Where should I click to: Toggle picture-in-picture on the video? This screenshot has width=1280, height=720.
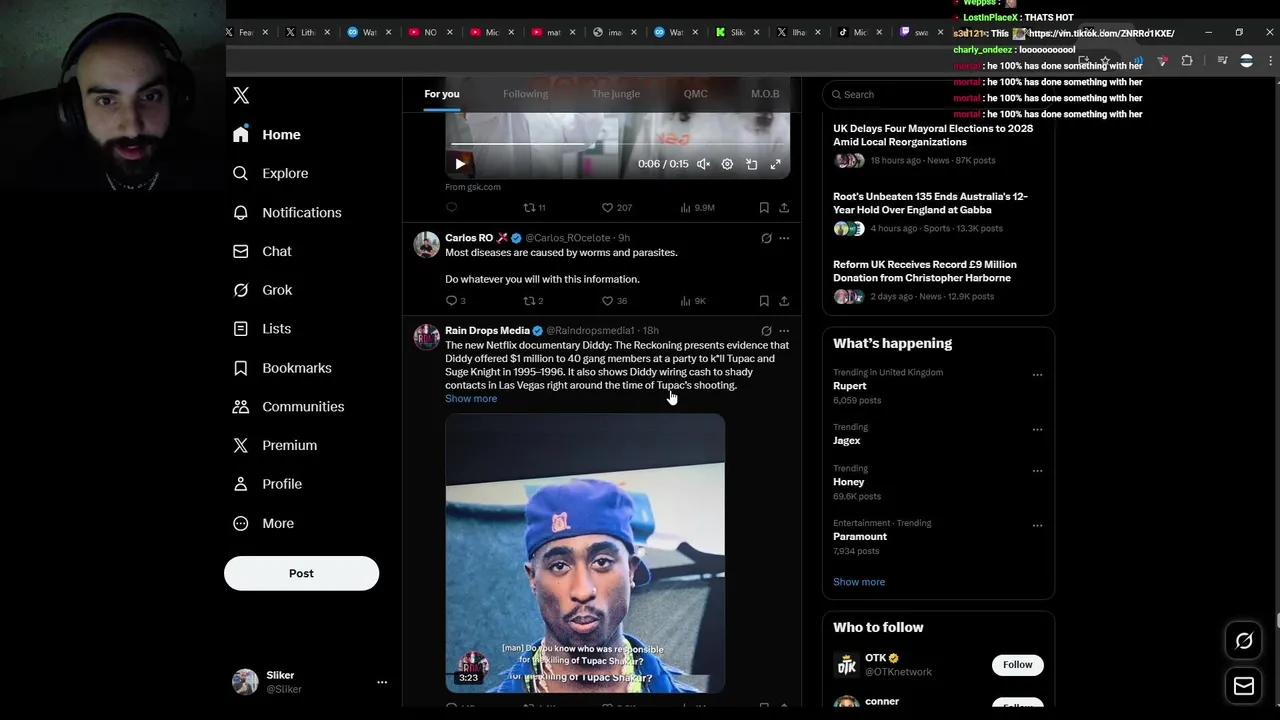coord(751,164)
